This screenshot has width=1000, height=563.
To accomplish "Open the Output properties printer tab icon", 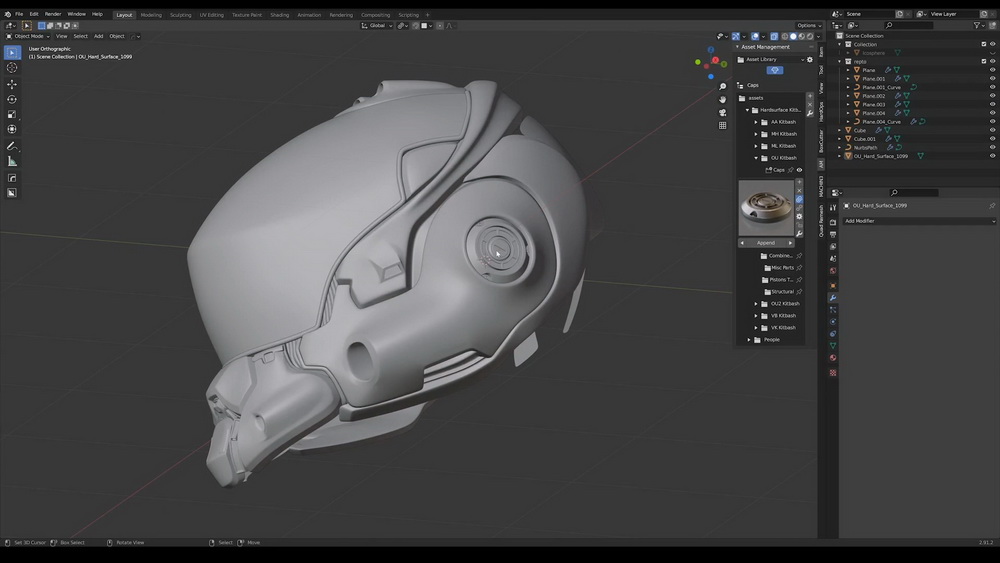I will (x=833, y=235).
